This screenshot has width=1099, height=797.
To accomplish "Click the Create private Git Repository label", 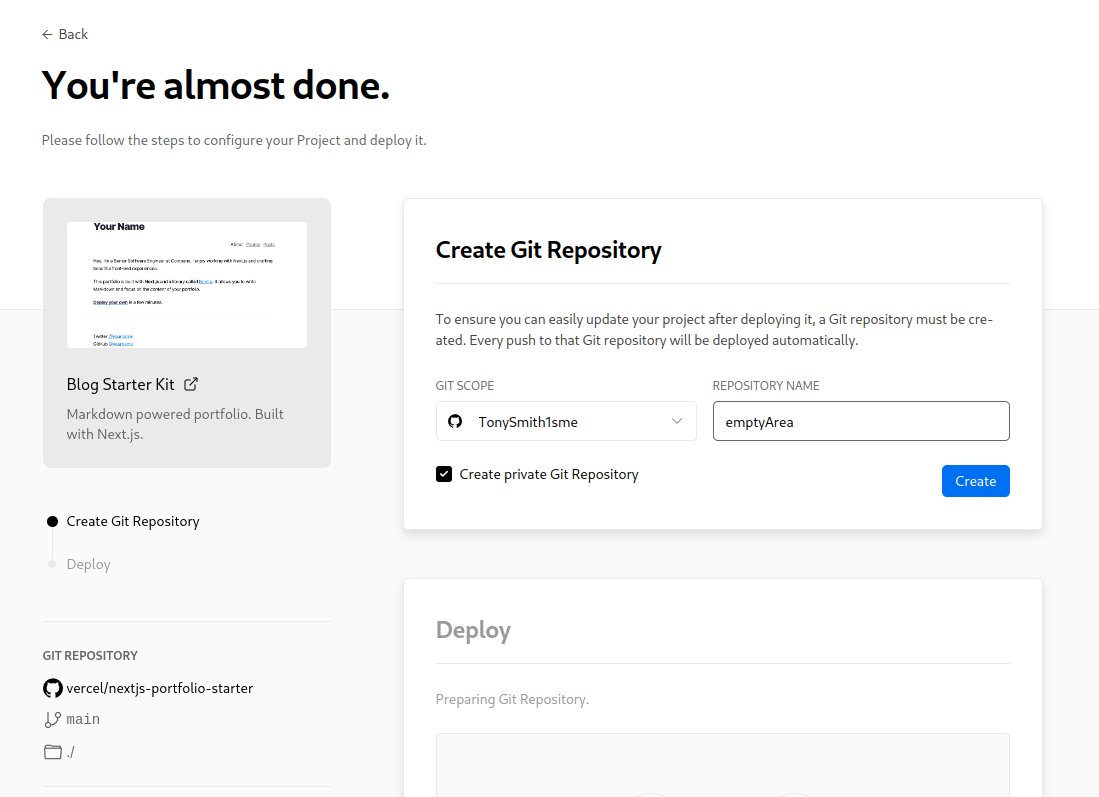I will 548,474.
